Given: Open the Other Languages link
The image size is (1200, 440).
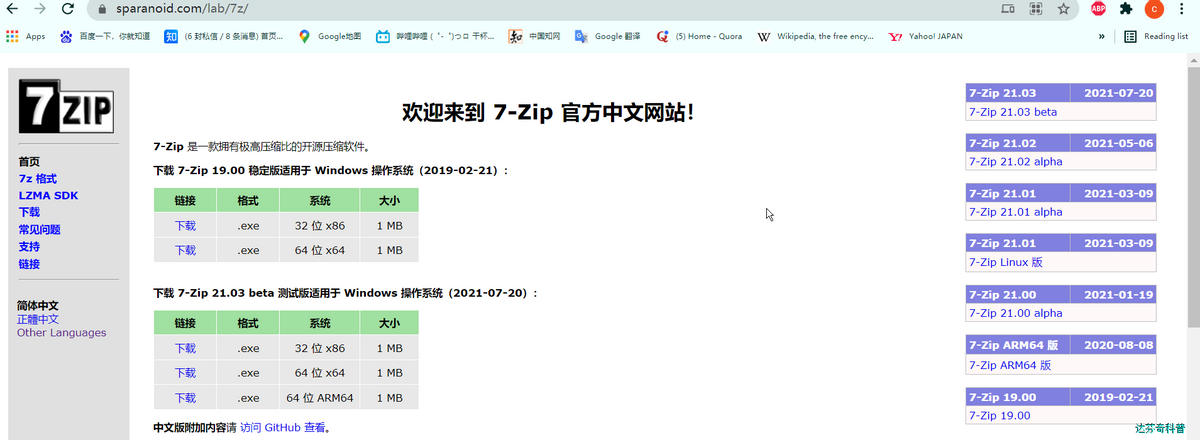Looking at the screenshot, I should (x=61, y=333).
